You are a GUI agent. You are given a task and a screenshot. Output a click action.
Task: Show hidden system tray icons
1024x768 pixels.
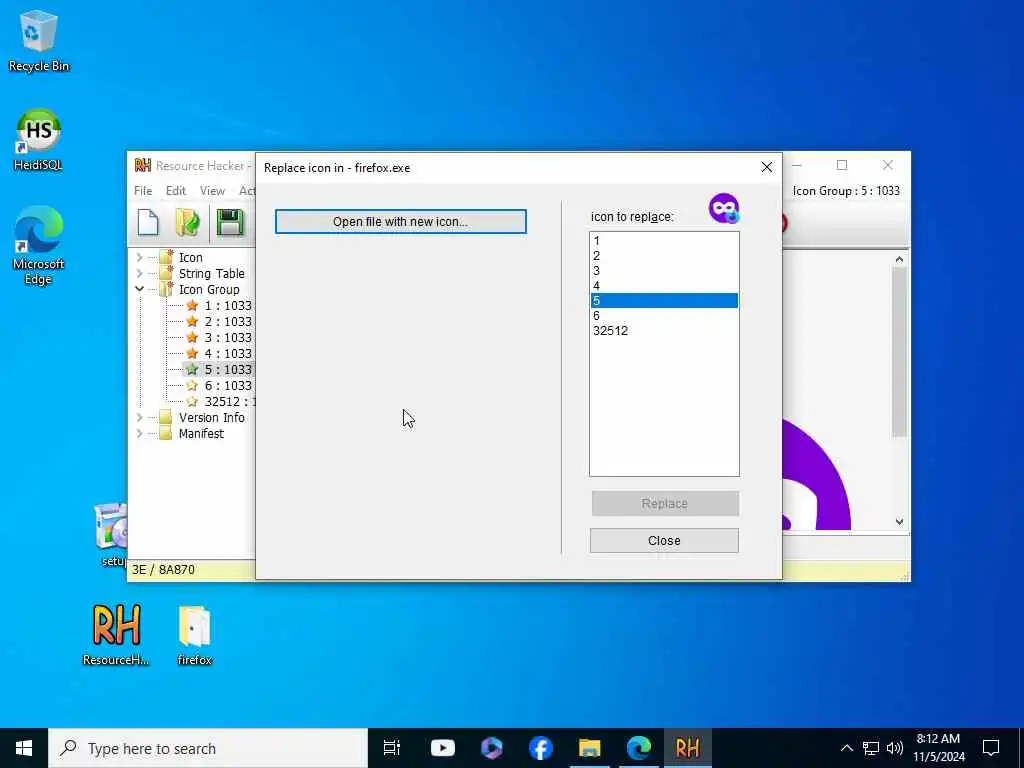point(846,748)
